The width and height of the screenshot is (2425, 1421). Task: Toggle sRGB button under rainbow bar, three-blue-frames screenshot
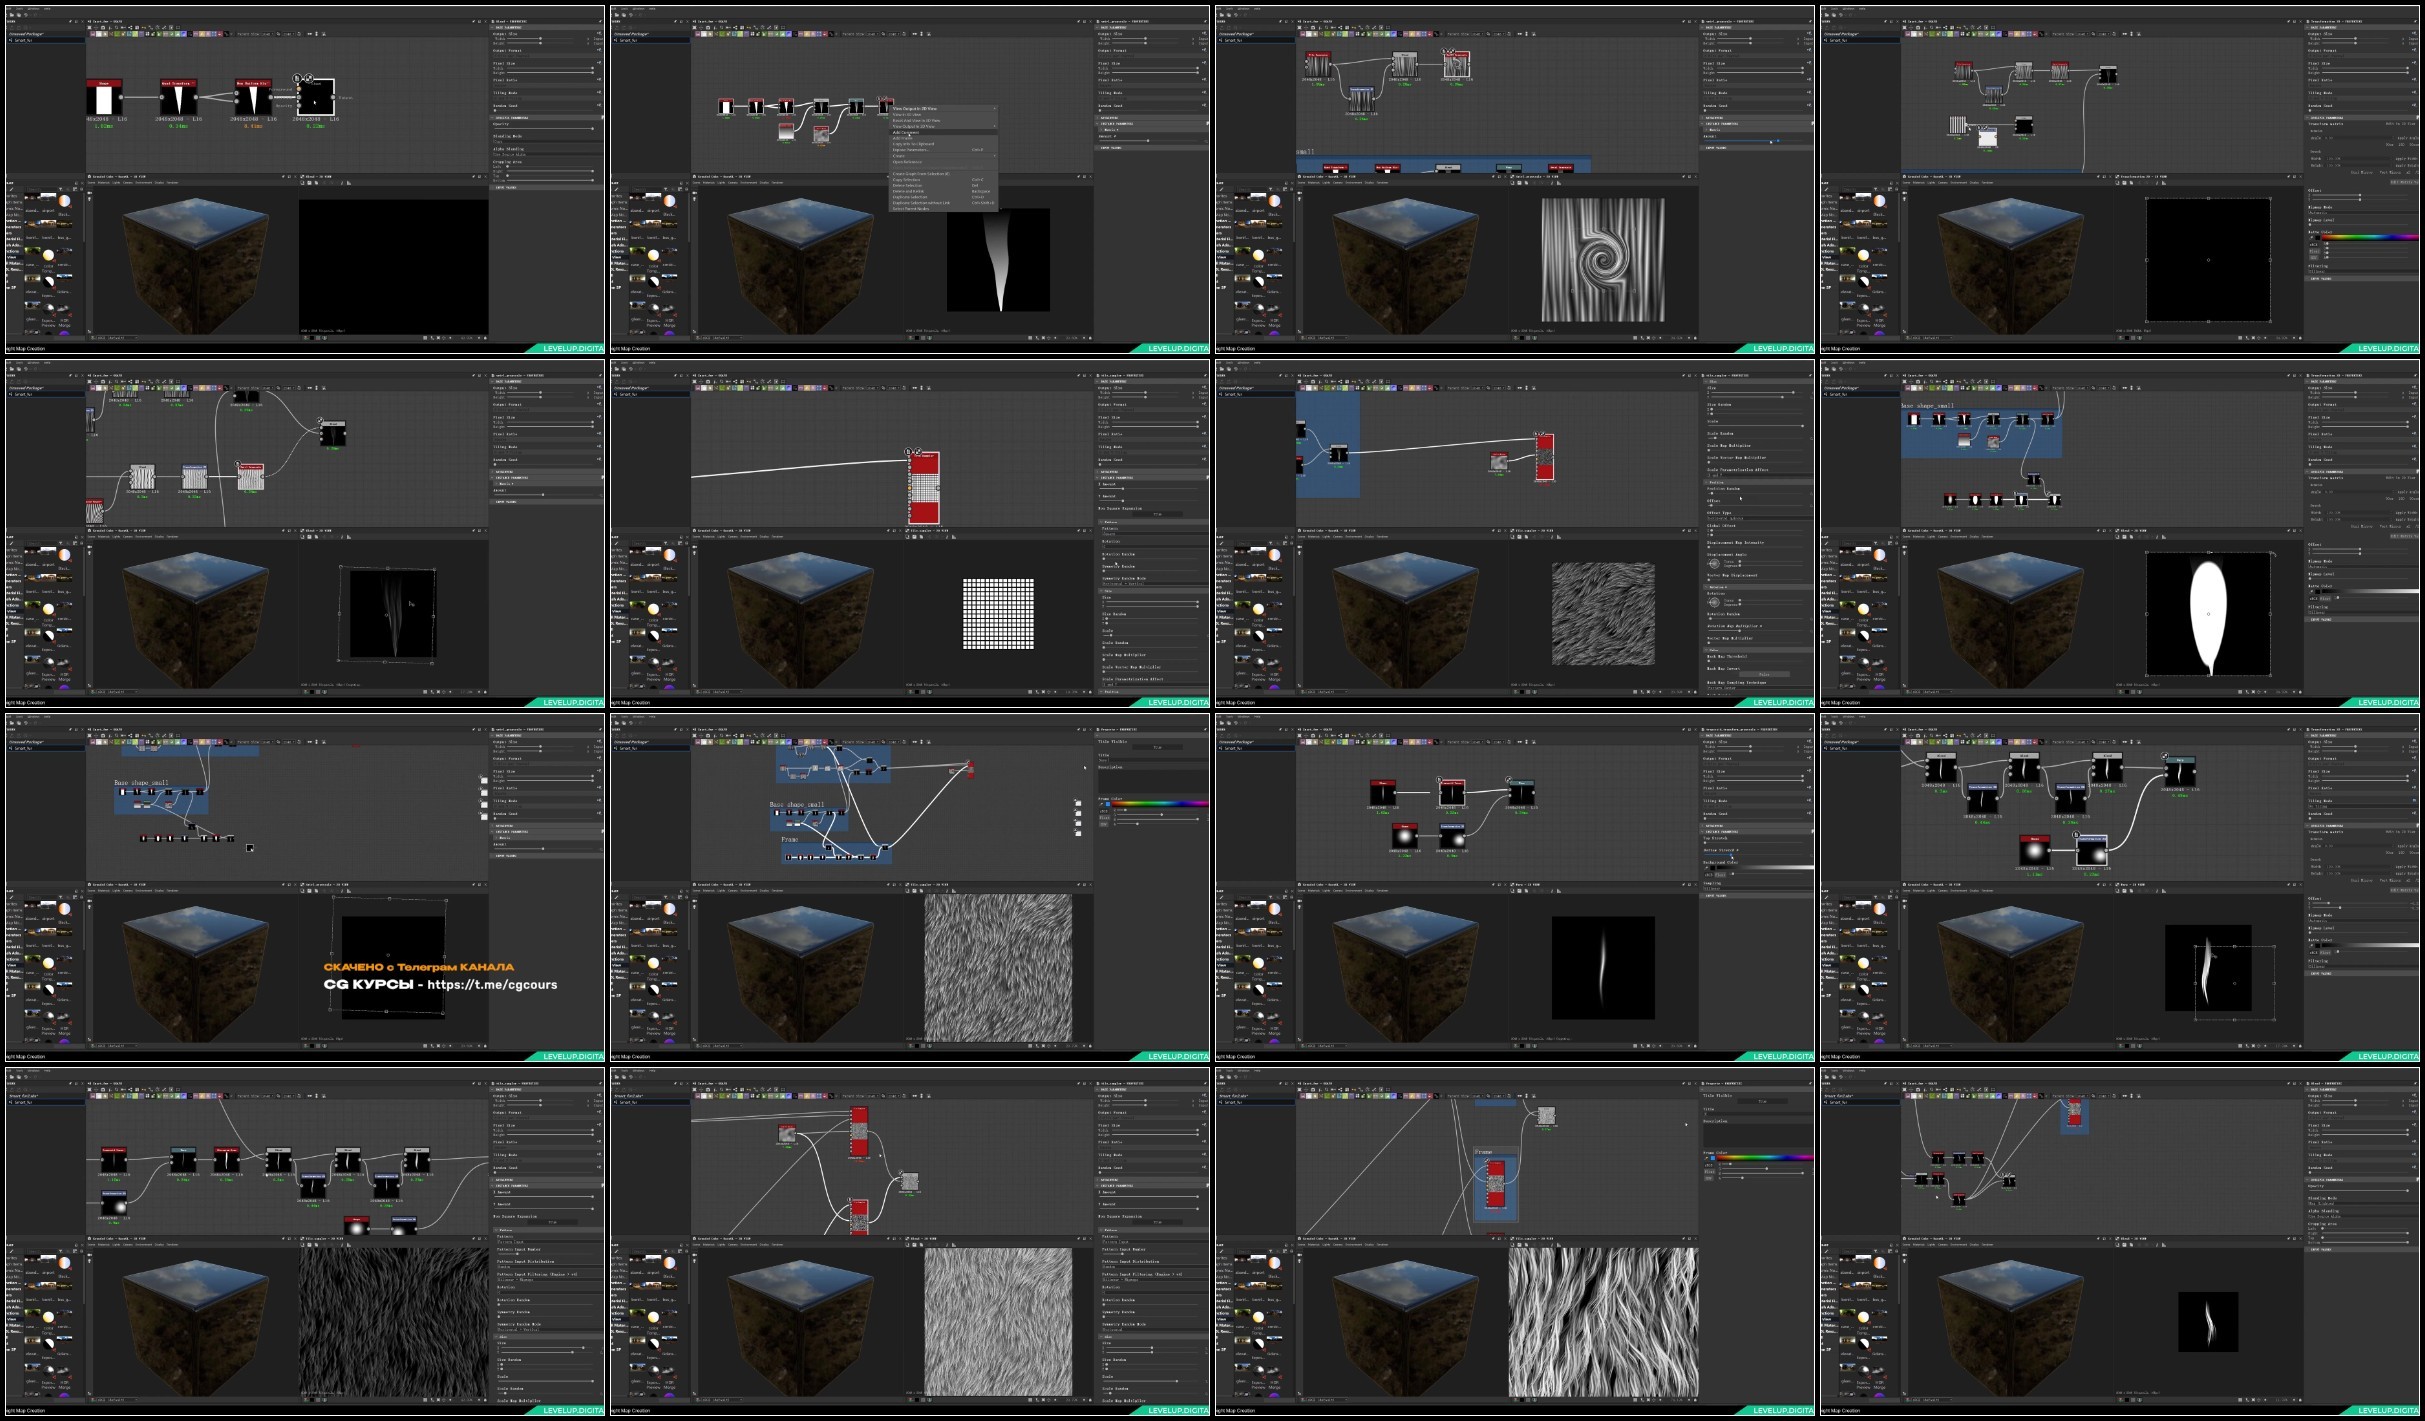[x=1103, y=811]
